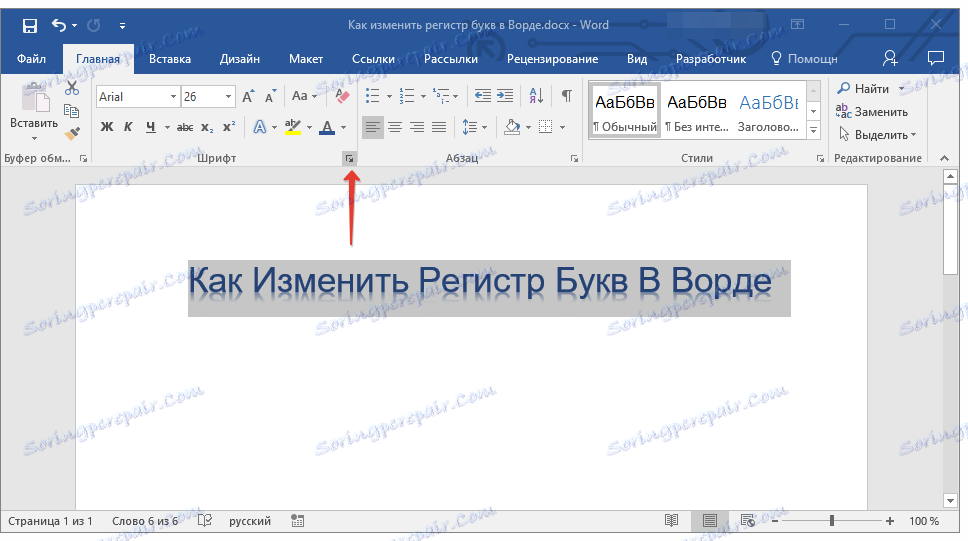Apply shading with paint bucket icon

click(512, 127)
